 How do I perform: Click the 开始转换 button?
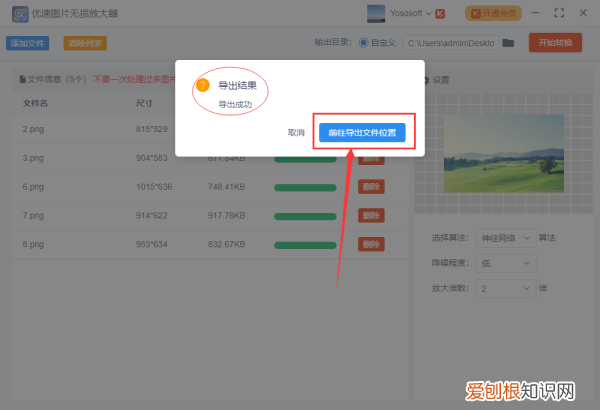pyautogui.click(x=555, y=42)
